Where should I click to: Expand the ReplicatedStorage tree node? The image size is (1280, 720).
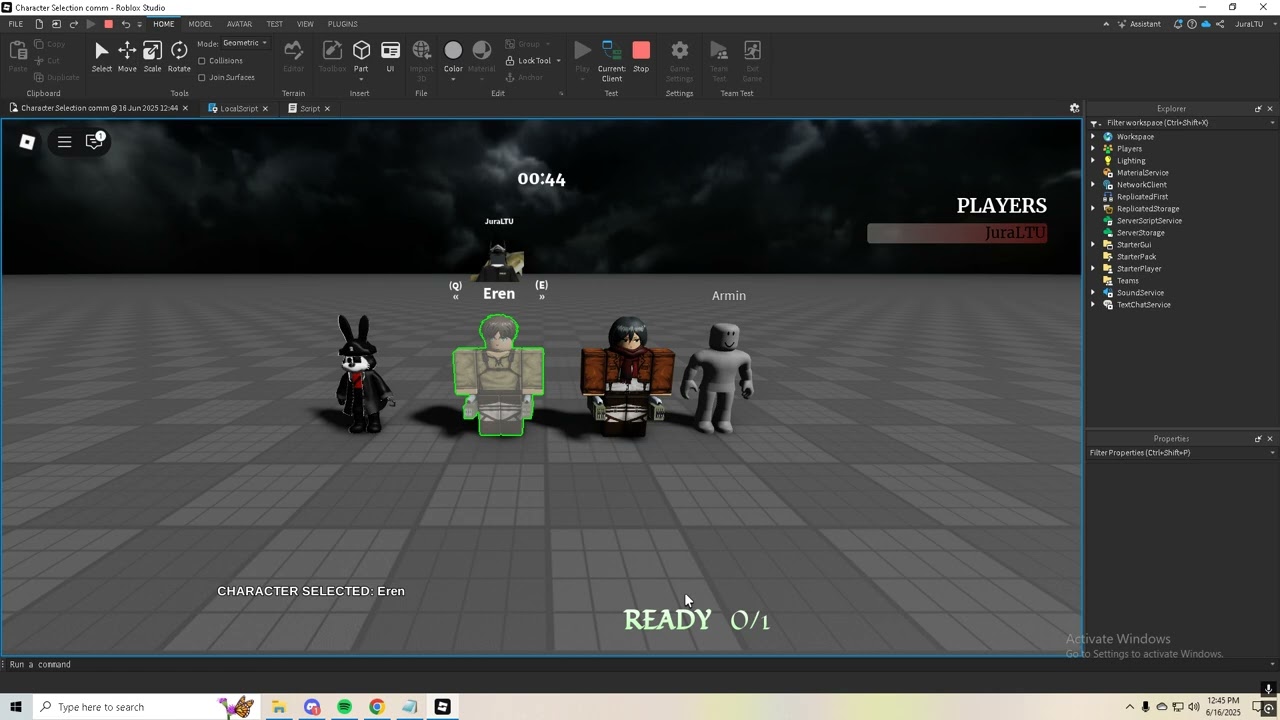(x=1093, y=209)
